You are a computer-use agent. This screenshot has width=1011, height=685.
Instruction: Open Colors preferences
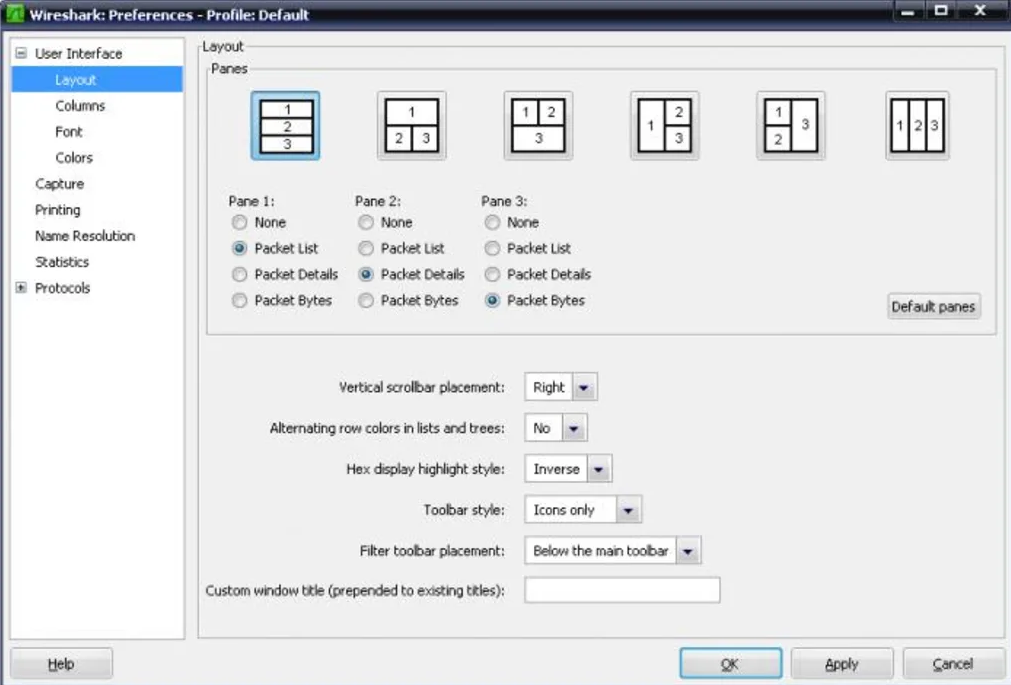click(74, 158)
